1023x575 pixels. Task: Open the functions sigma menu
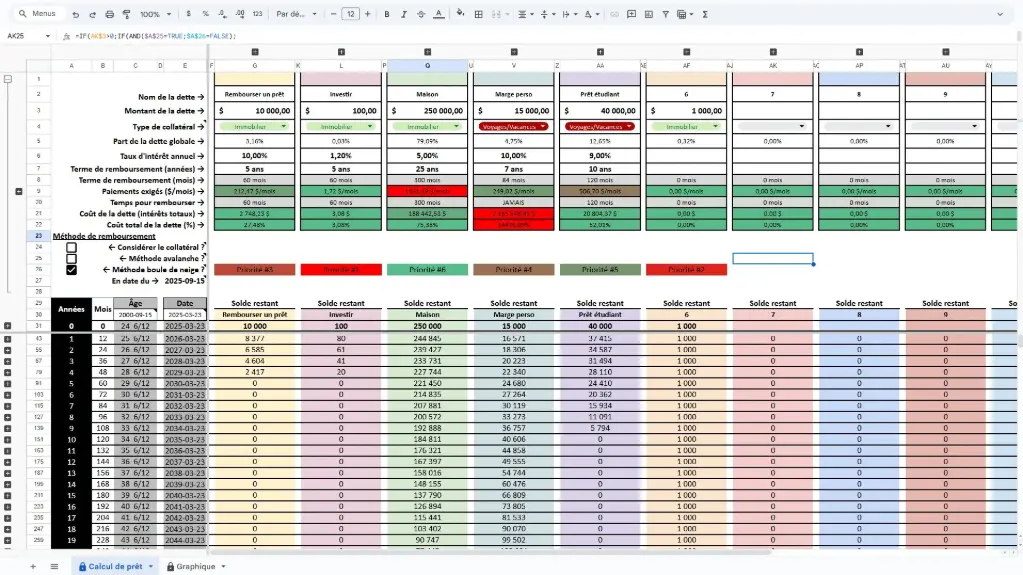[x=705, y=14]
